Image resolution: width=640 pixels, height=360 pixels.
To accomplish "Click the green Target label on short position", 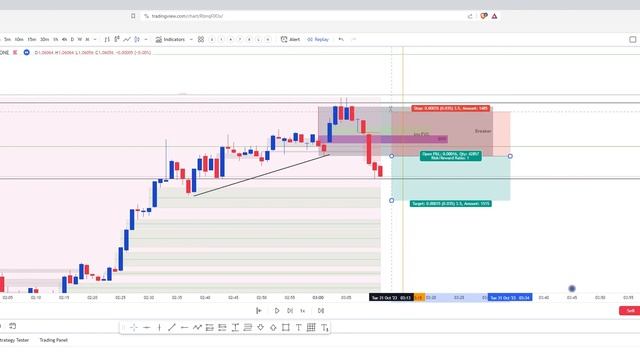I will click(451, 203).
